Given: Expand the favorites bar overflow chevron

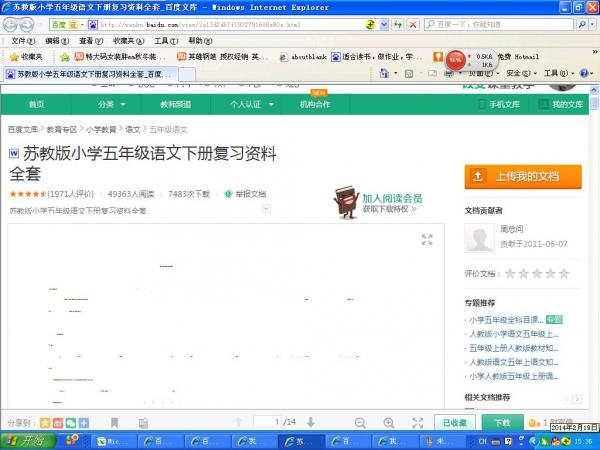Looking at the screenshot, I should tap(595, 52).
